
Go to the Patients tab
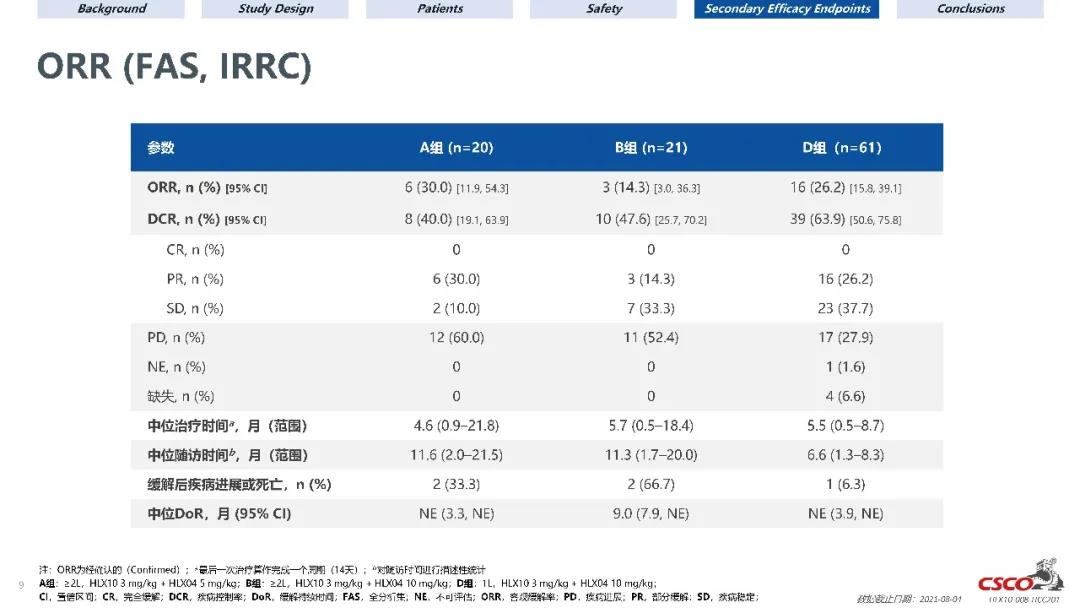click(x=440, y=9)
